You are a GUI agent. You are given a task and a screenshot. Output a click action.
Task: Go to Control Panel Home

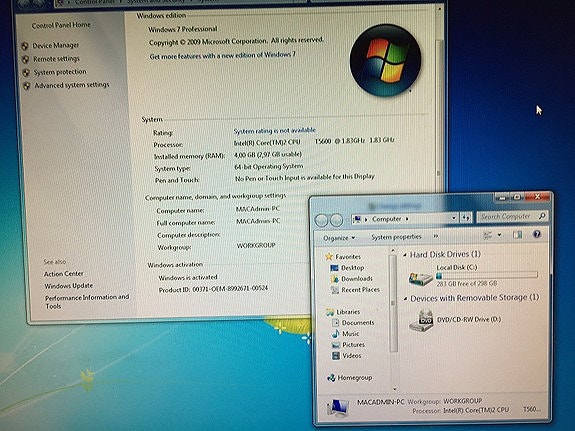click(61, 25)
